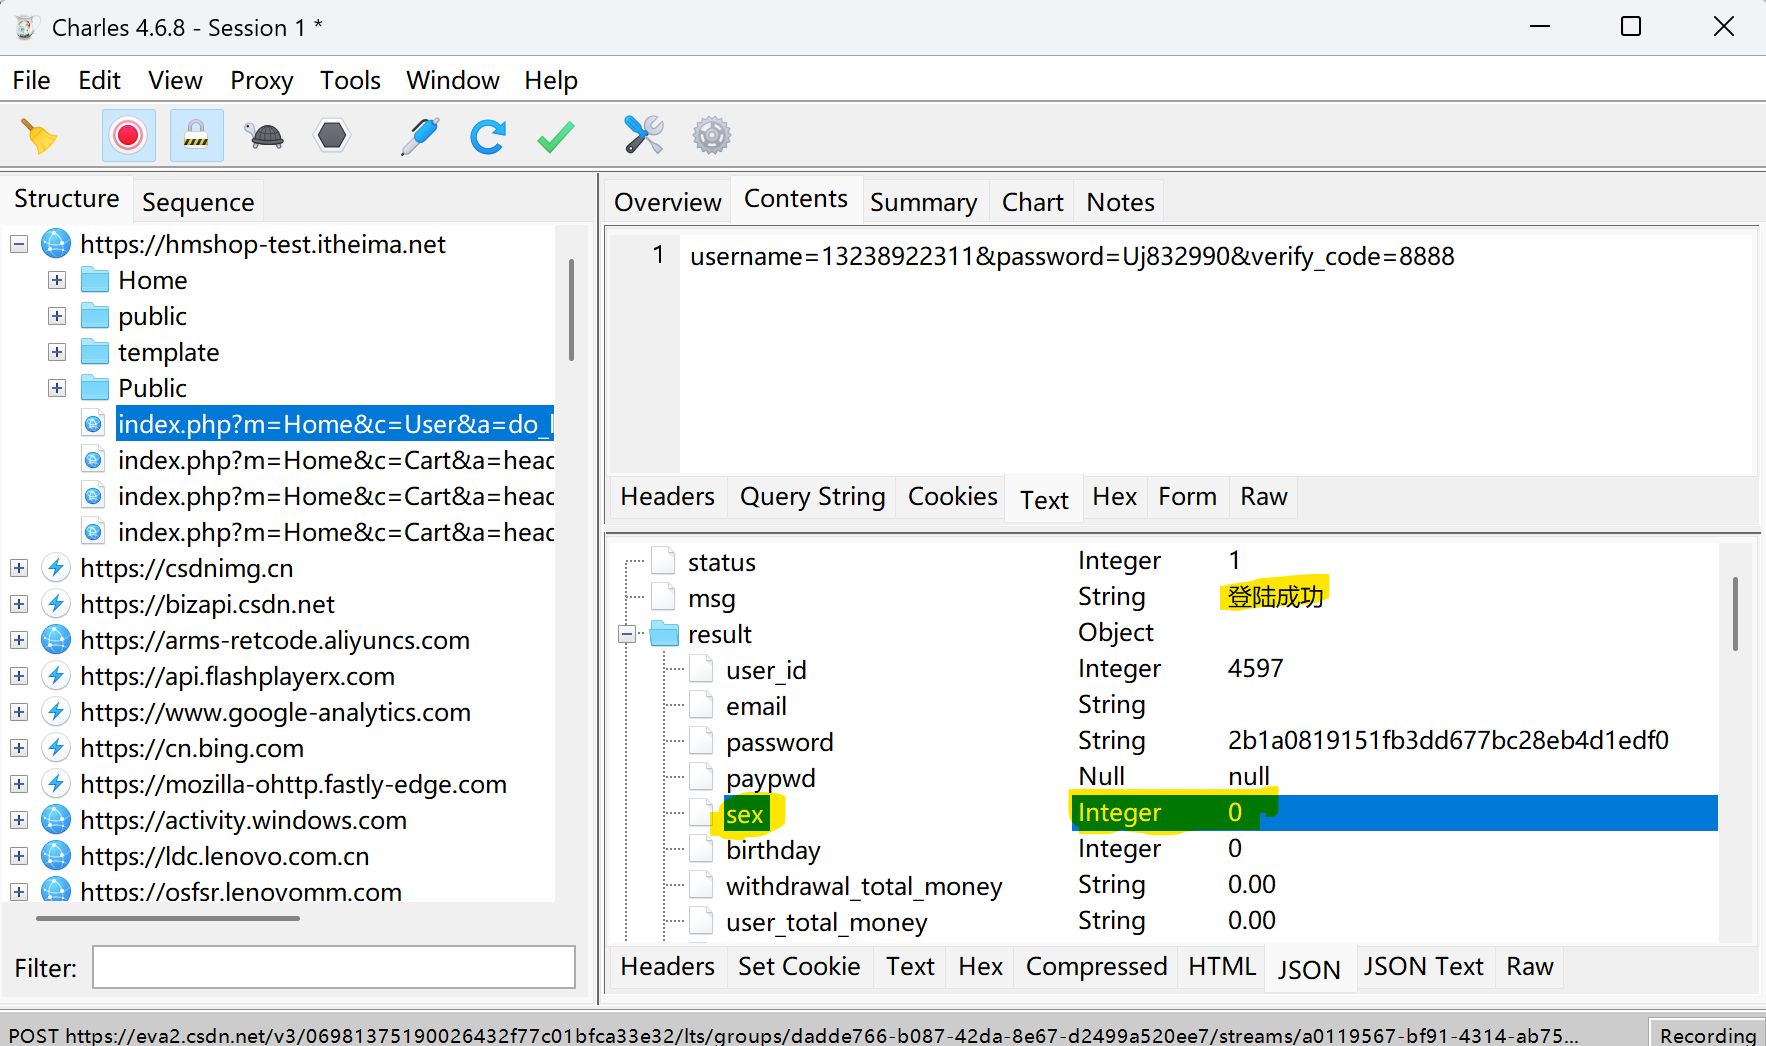Toggle the red Recording button
Viewport: 1766px width, 1046px height.
pyautogui.click(x=128, y=135)
